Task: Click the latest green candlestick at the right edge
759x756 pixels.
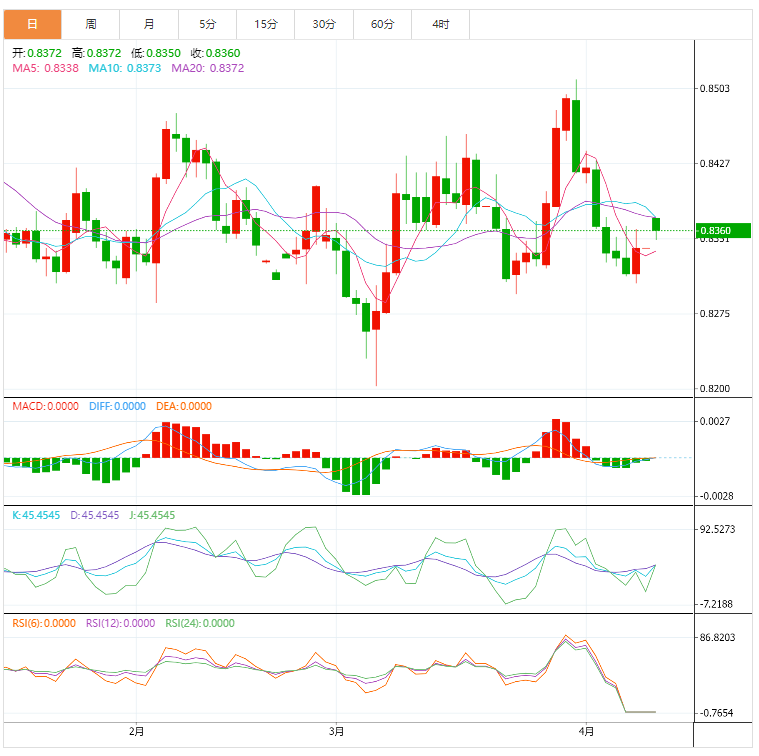Action: click(x=656, y=225)
